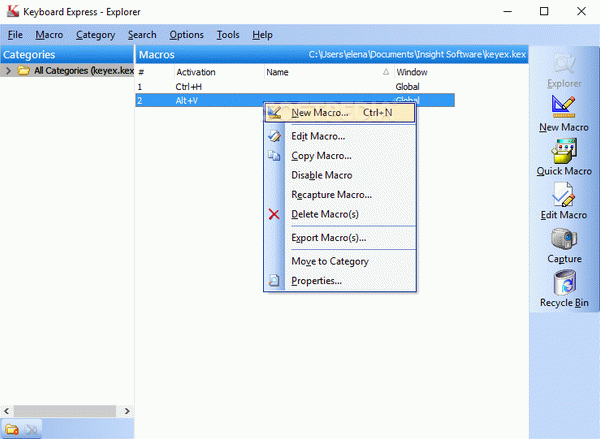Image resolution: width=600 pixels, height=439 pixels.
Task: Select Recapture Macro... context entry
Action: [340, 195]
